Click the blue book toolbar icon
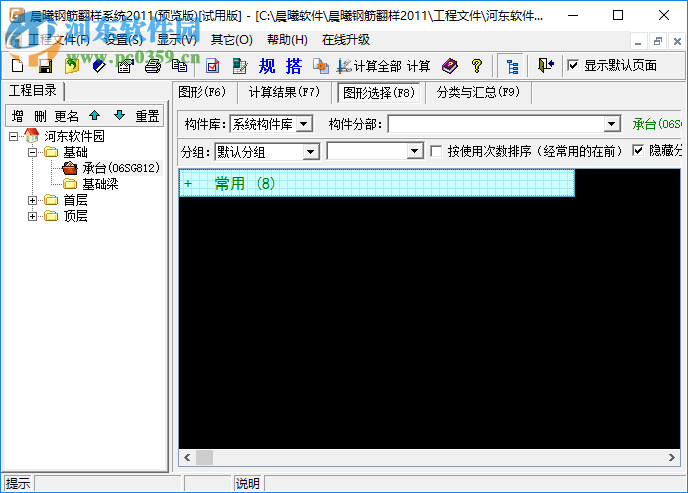 point(99,66)
